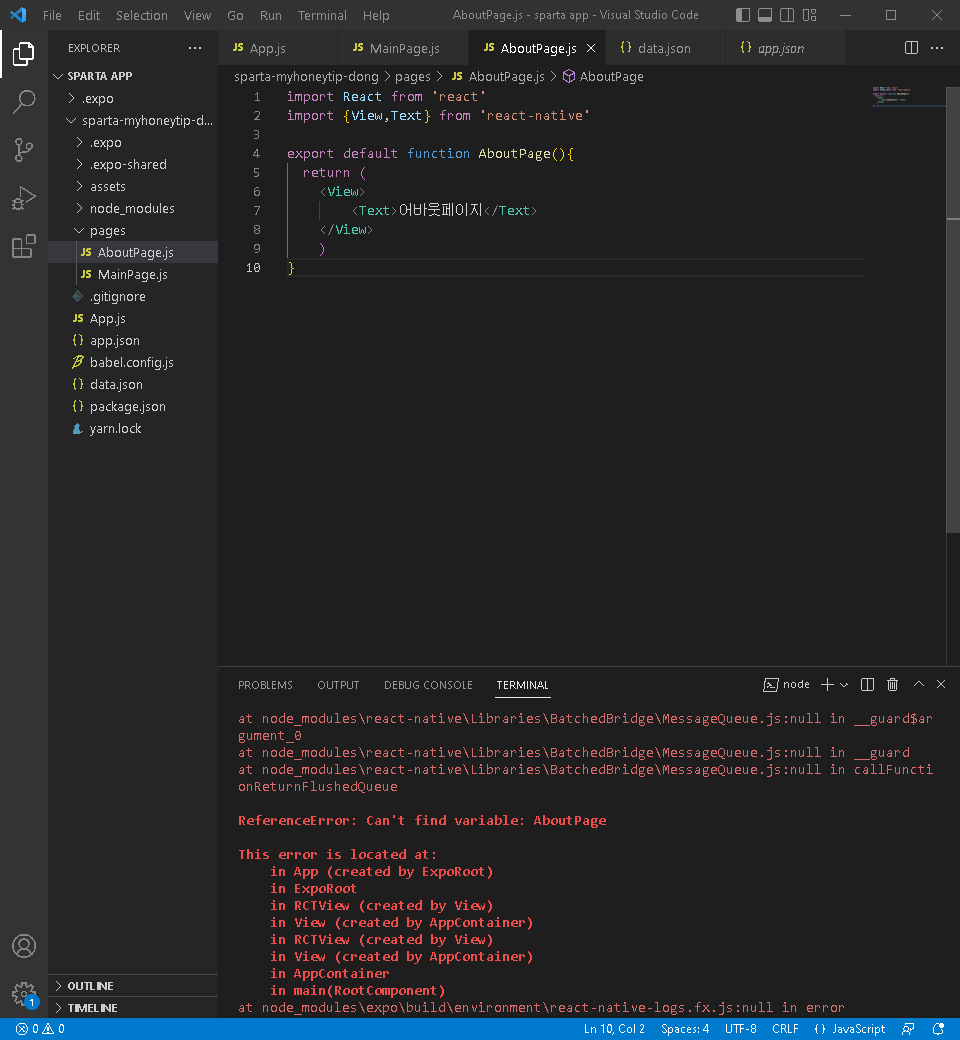Toggle Secondary Side Bar layout icon

(787, 15)
